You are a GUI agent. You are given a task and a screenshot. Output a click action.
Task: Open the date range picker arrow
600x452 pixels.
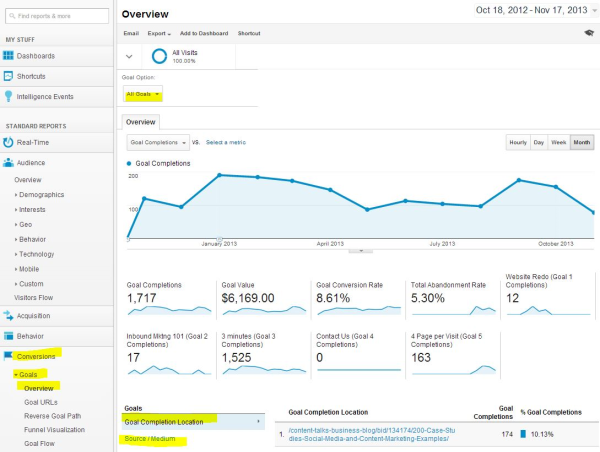pyautogui.click(x=595, y=11)
